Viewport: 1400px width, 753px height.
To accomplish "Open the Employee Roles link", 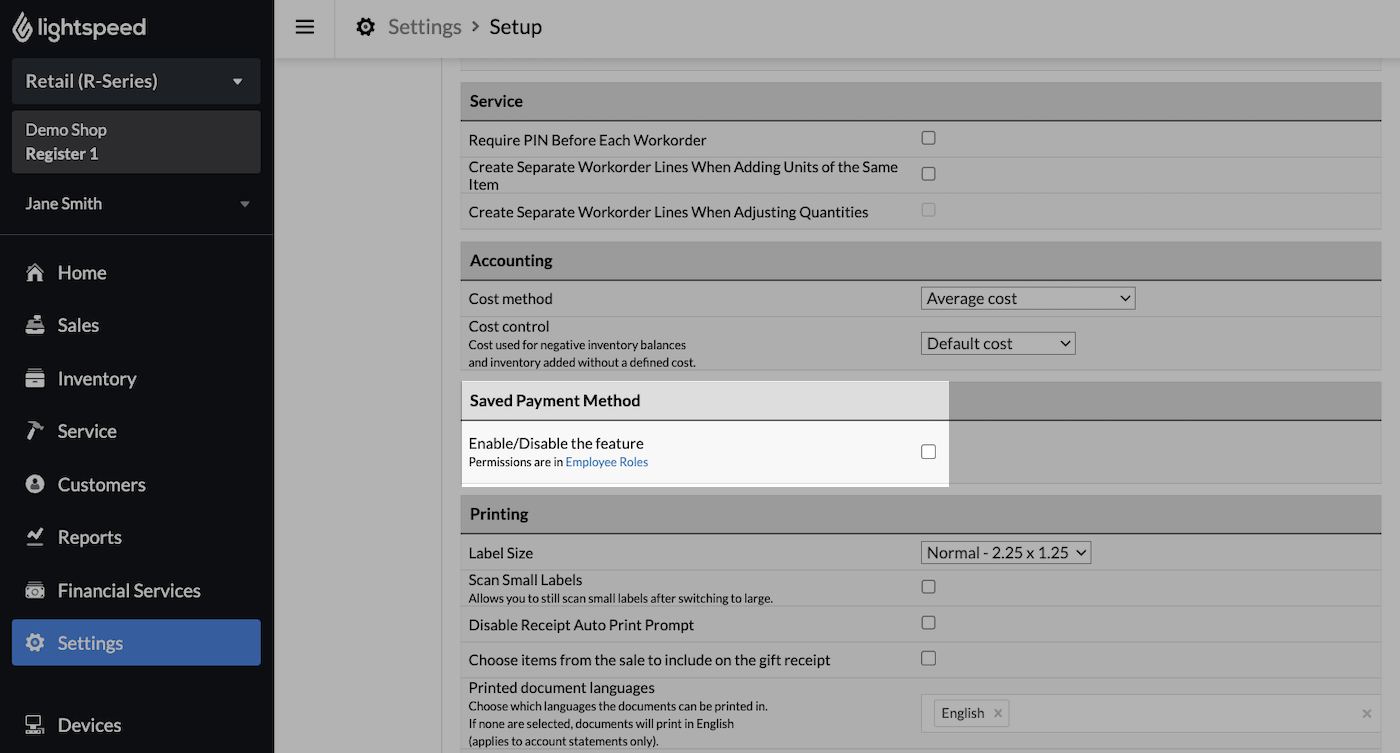I will tap(607, 462).
